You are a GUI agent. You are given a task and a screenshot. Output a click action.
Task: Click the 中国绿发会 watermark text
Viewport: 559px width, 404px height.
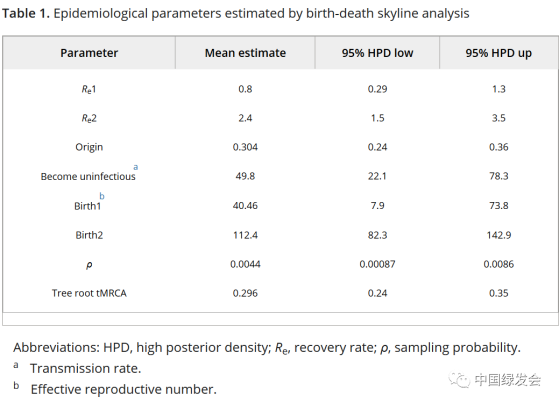point(508,380)
